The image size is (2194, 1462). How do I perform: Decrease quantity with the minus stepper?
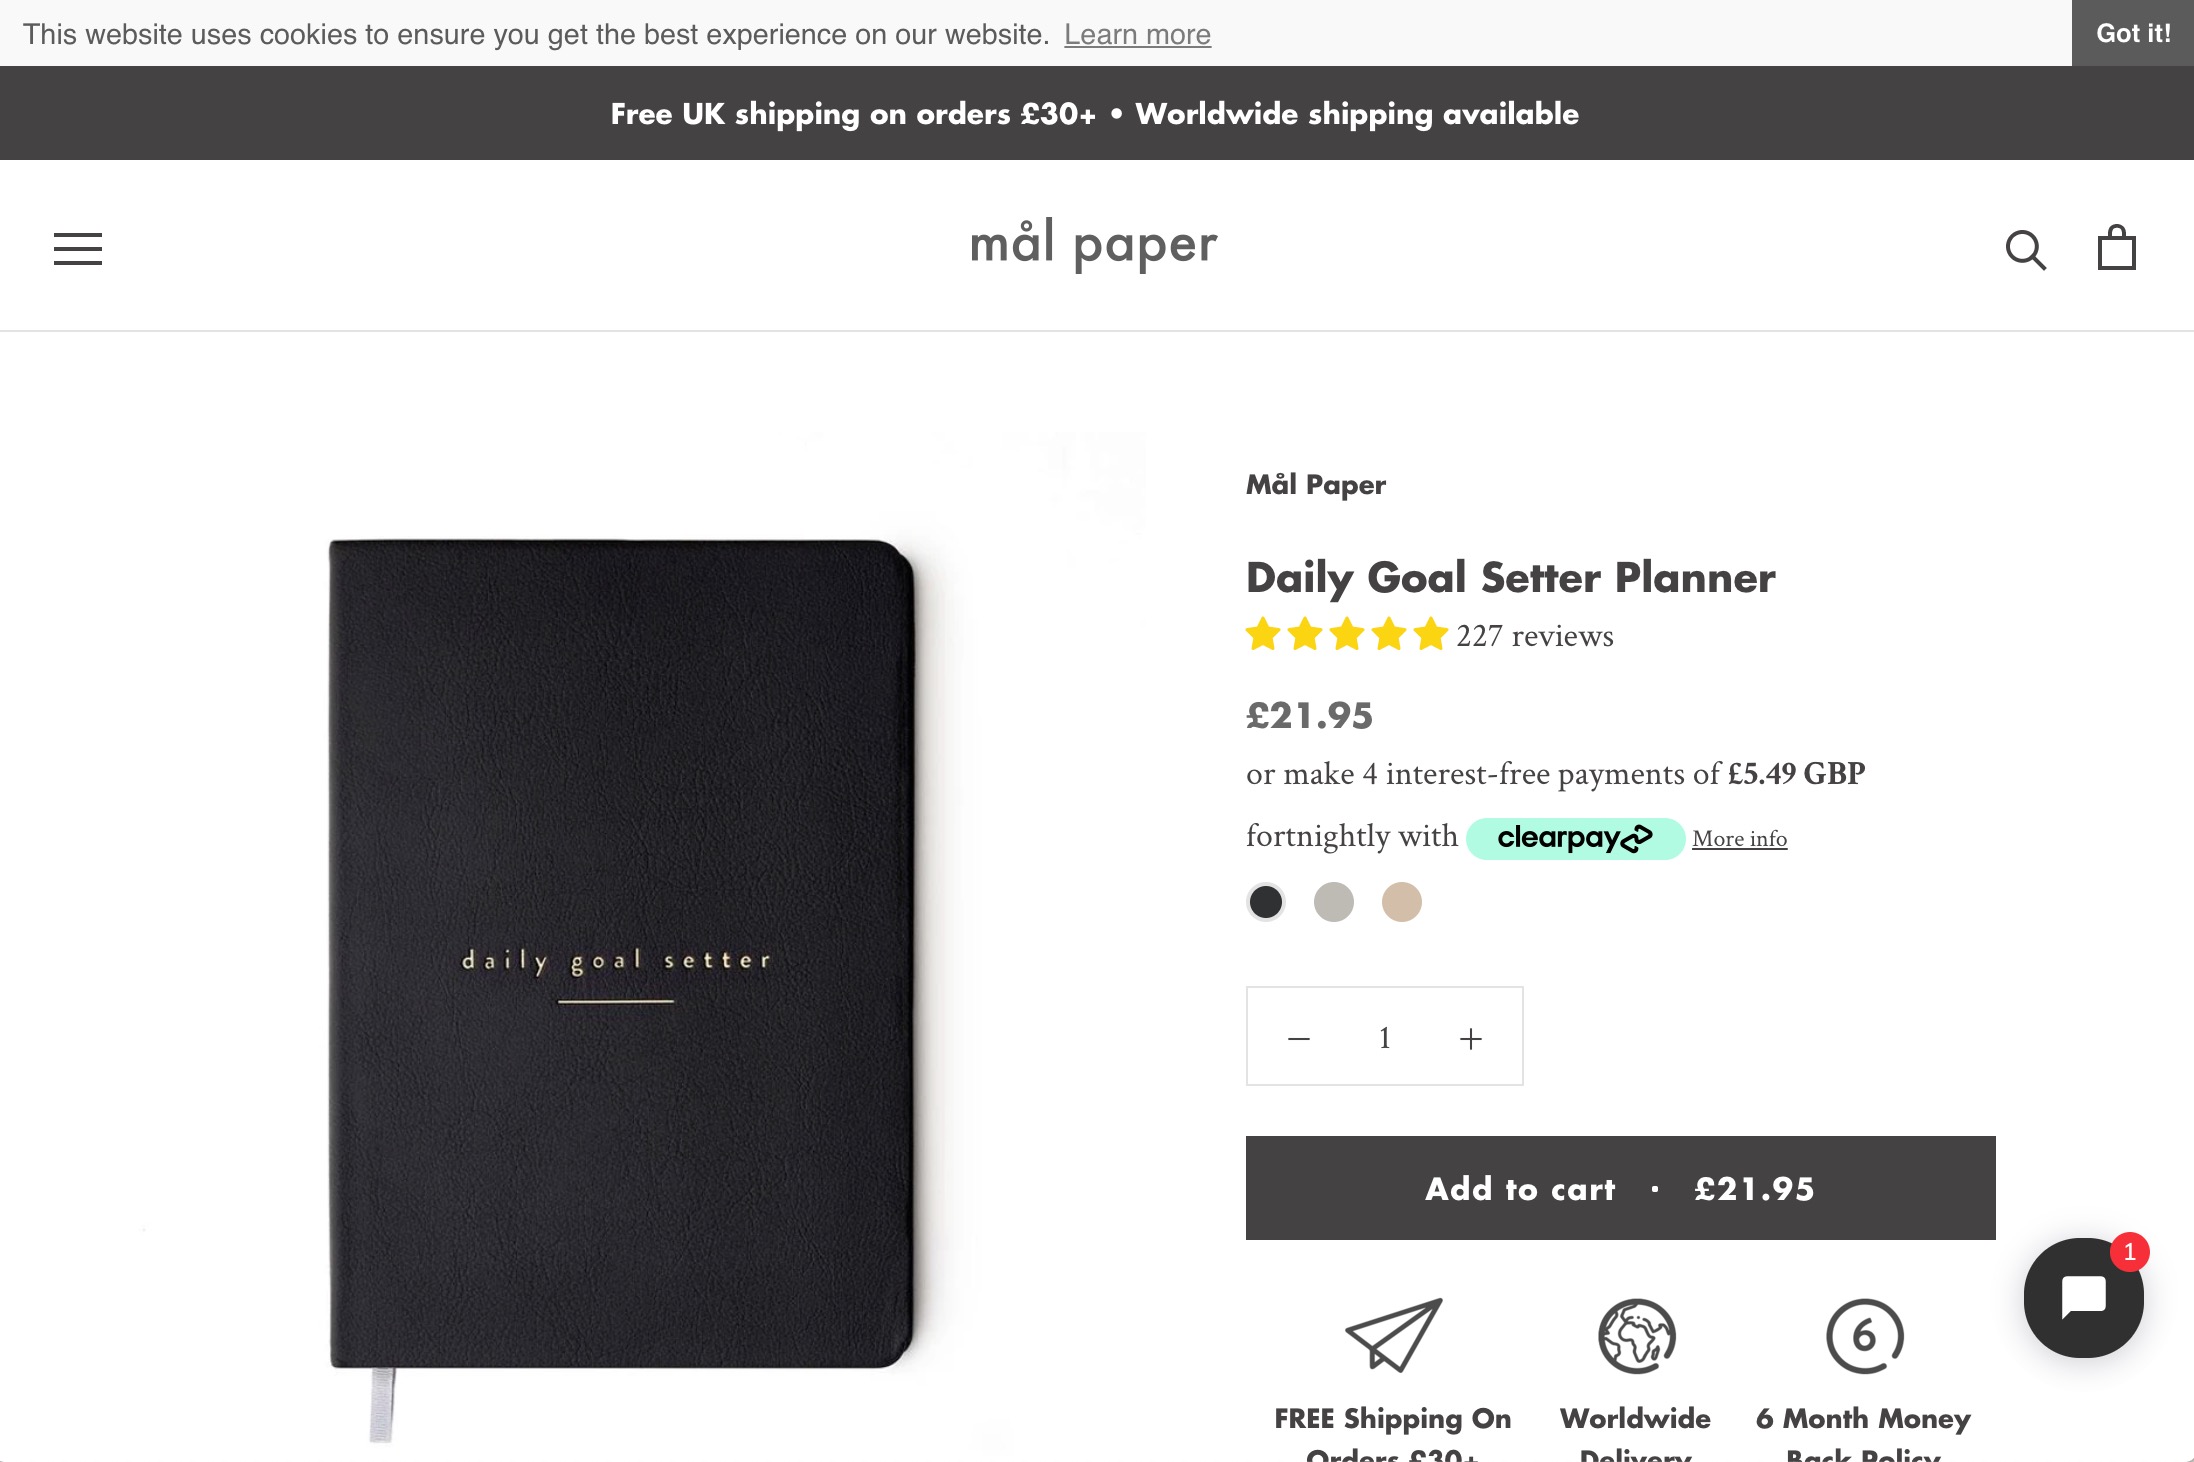tap(1299, 1037)
